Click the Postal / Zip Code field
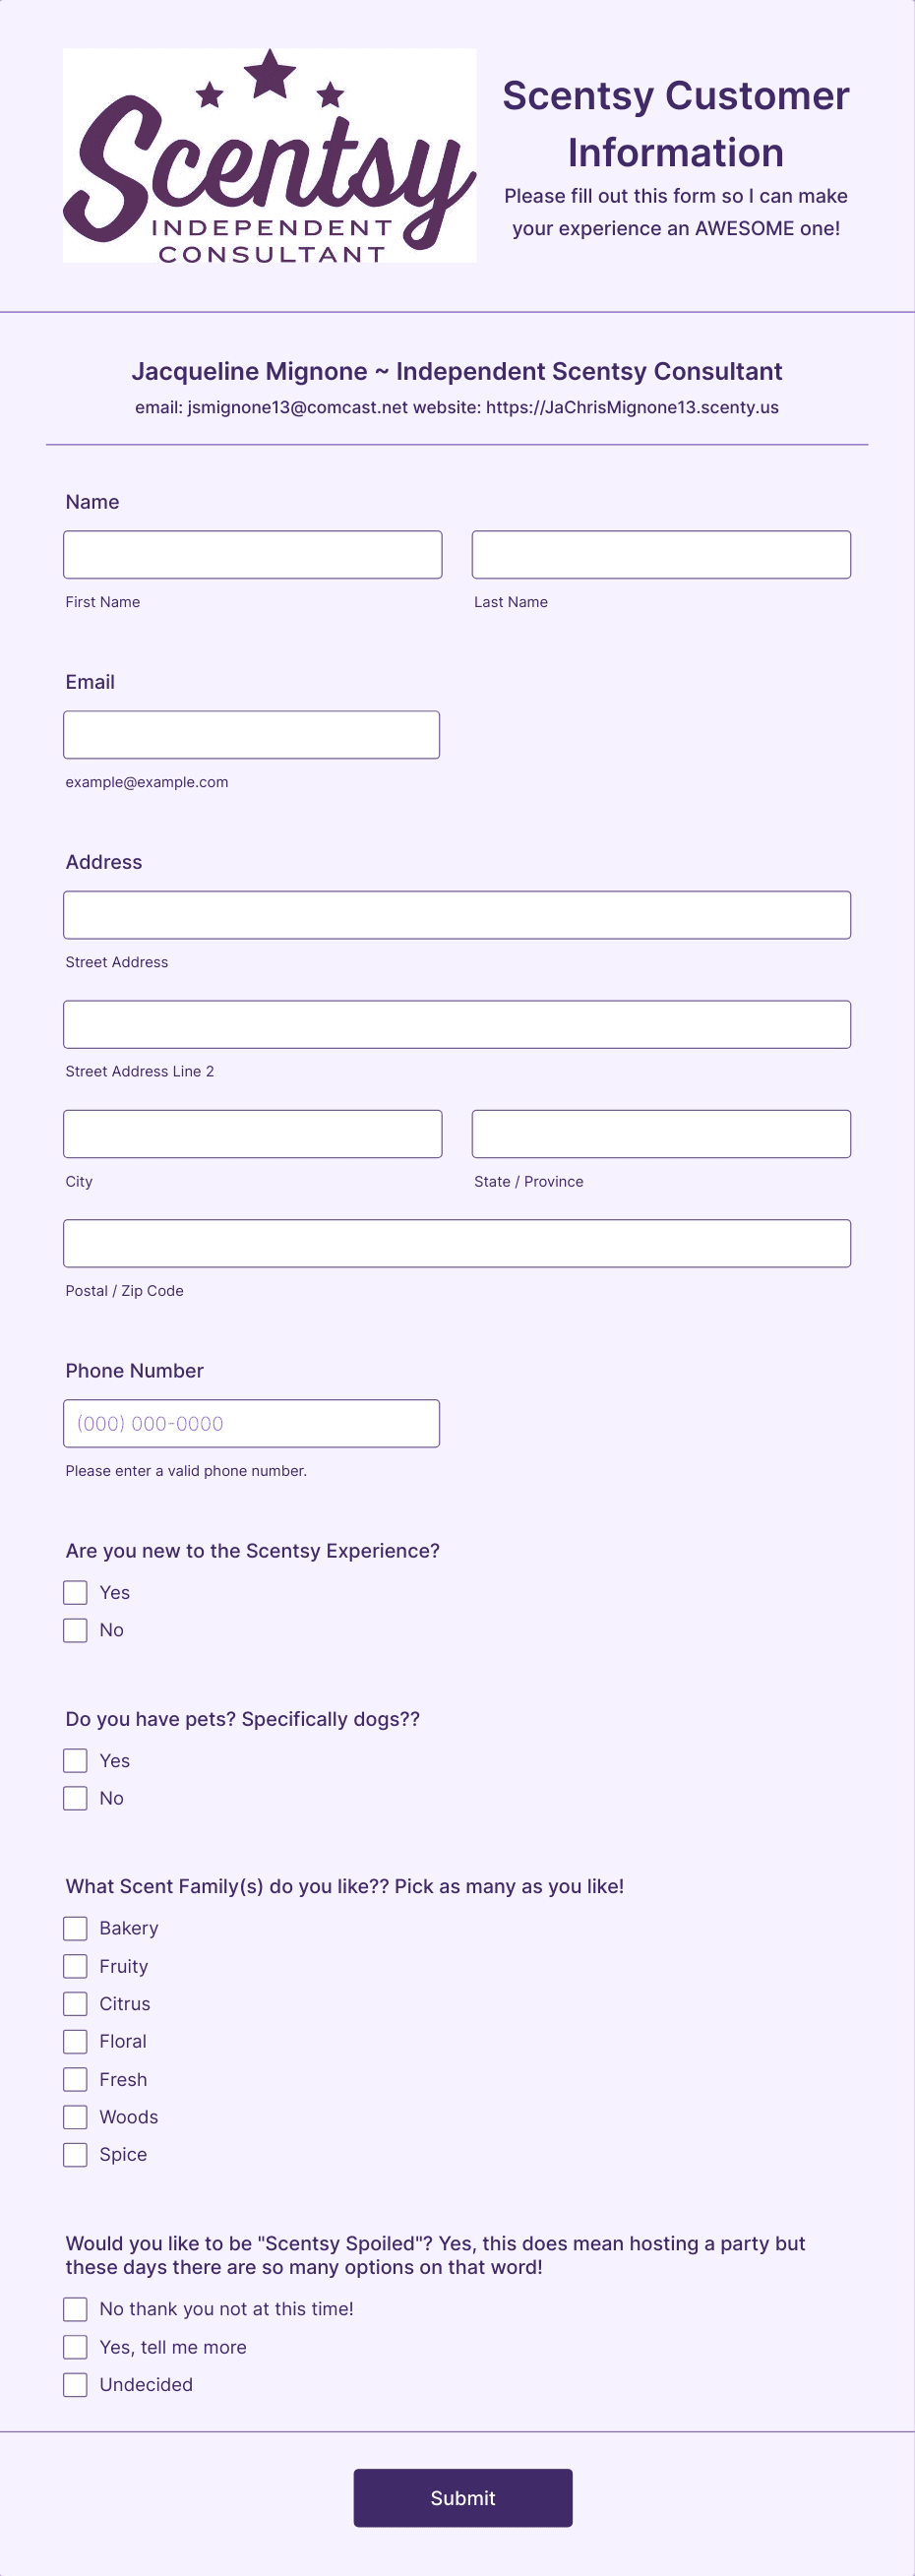 pyautogui.click(x=457, y=1243)
